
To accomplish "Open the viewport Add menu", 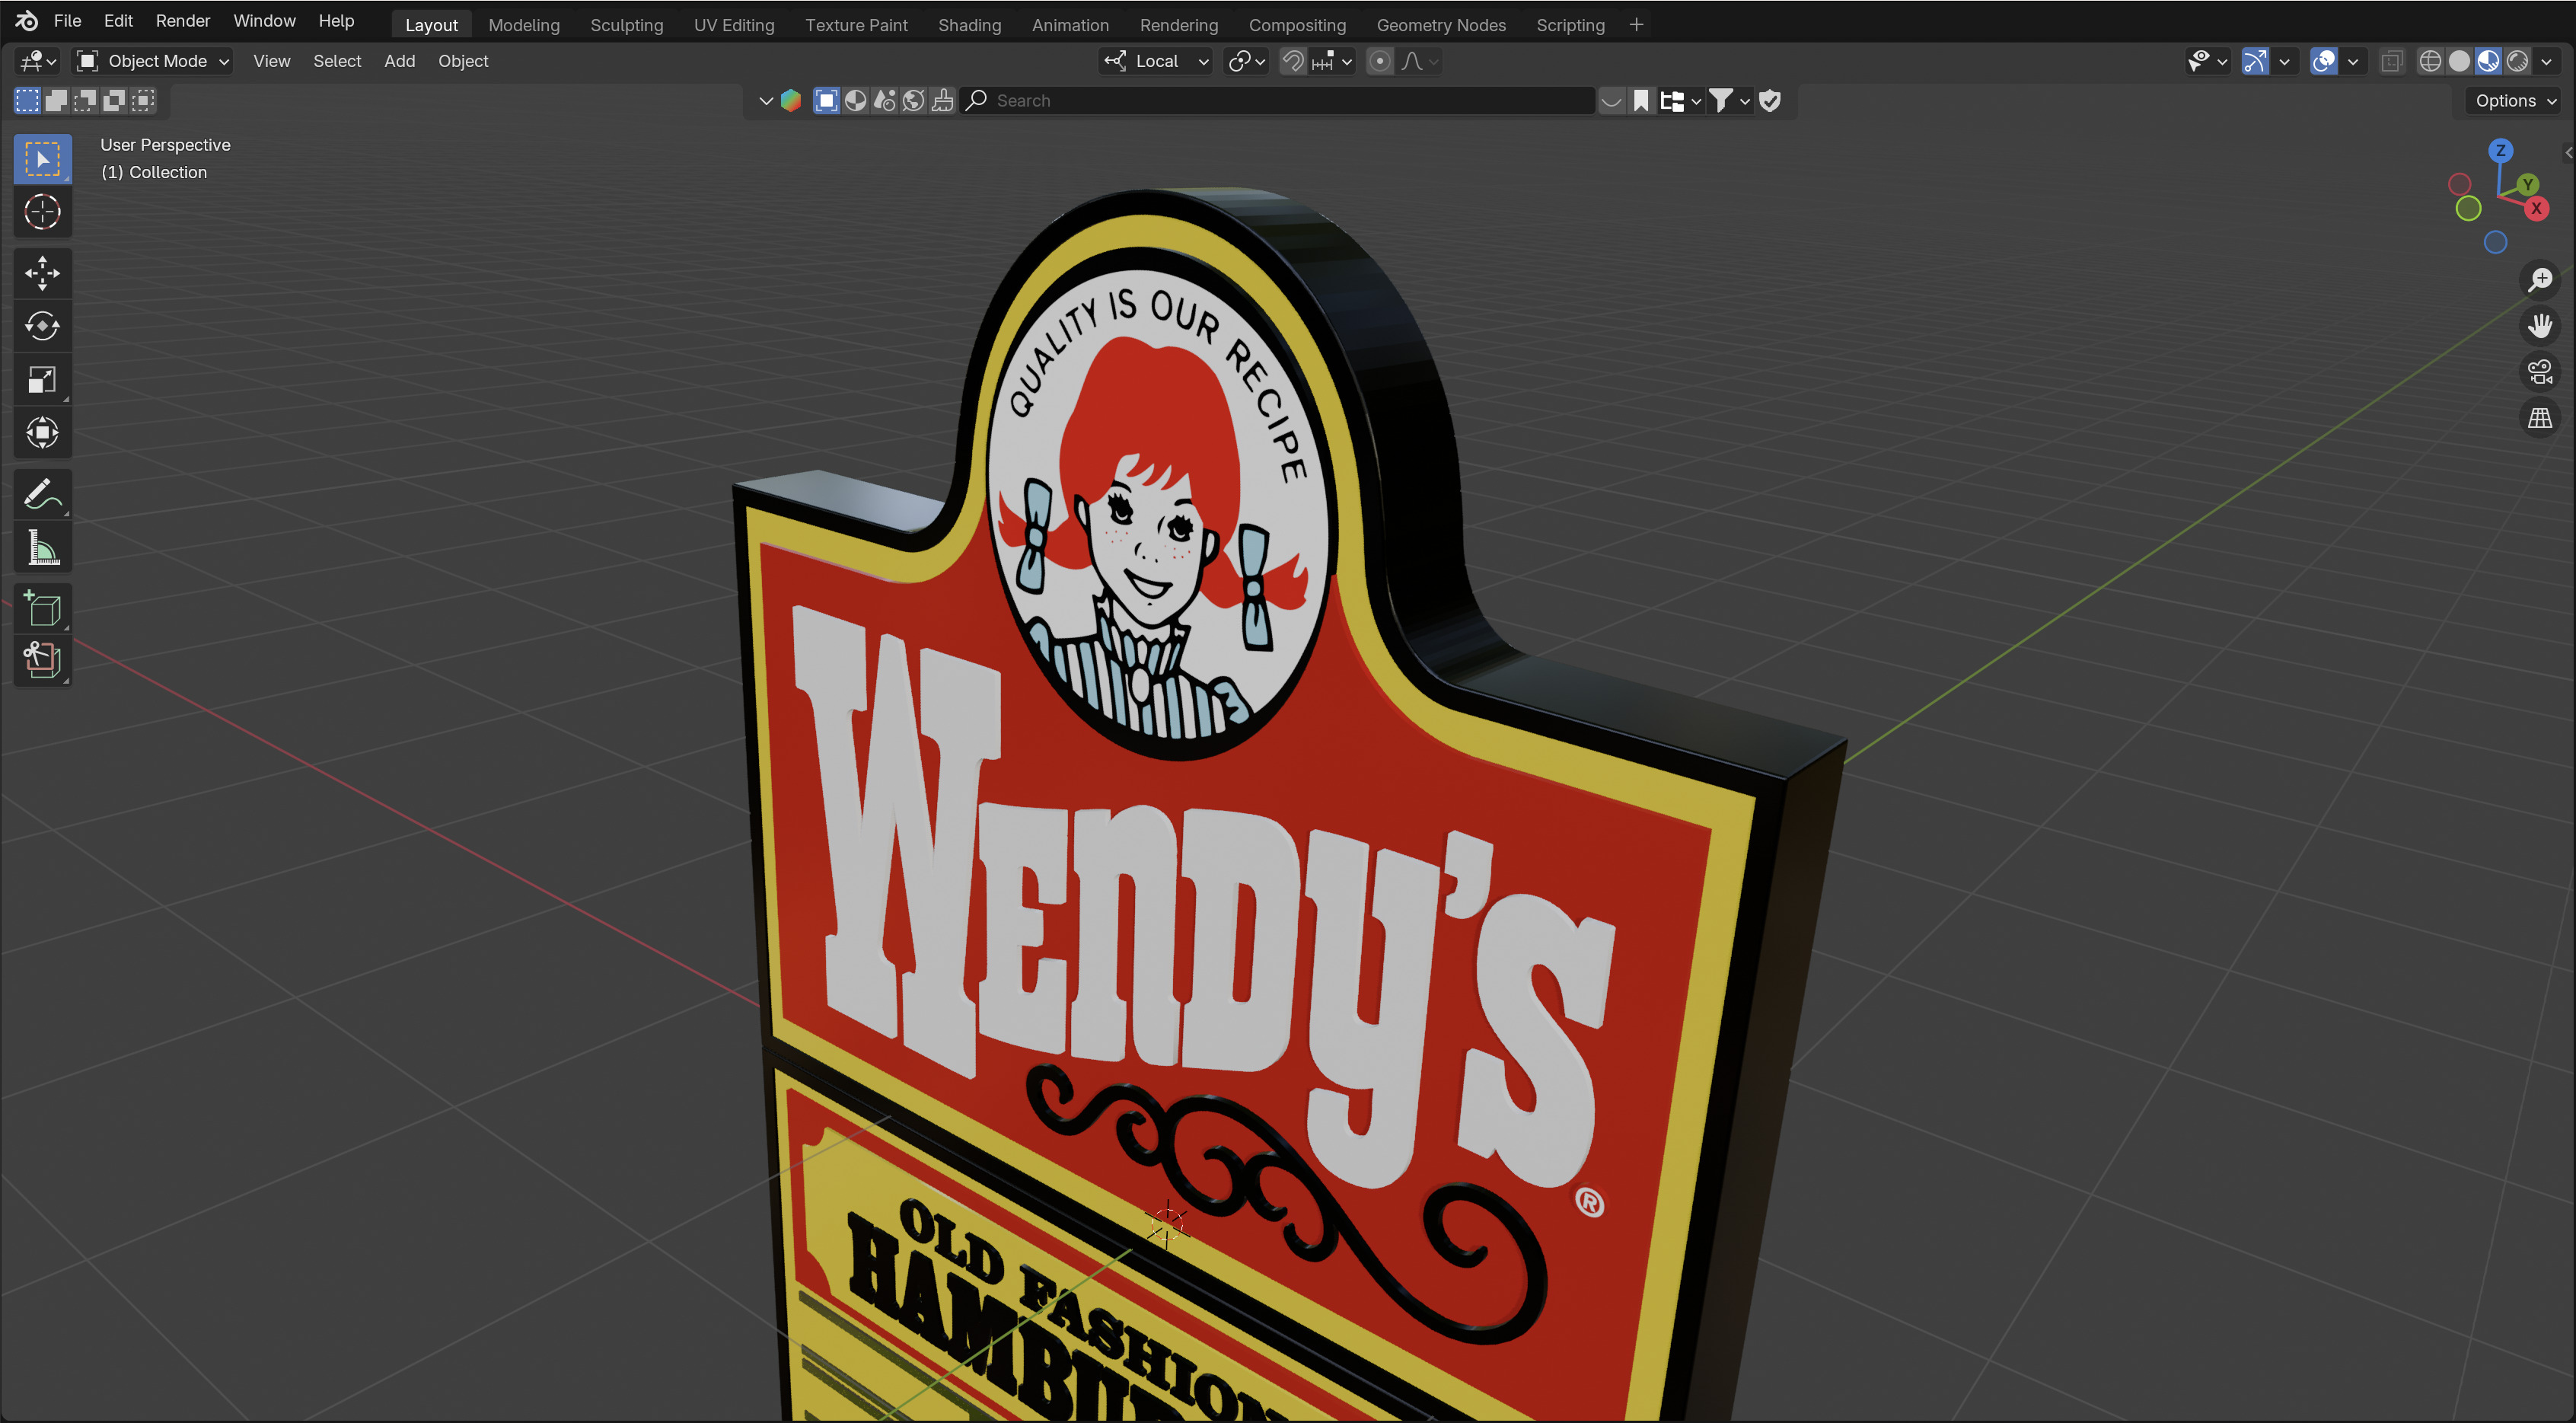I will [x=399, y=61].
